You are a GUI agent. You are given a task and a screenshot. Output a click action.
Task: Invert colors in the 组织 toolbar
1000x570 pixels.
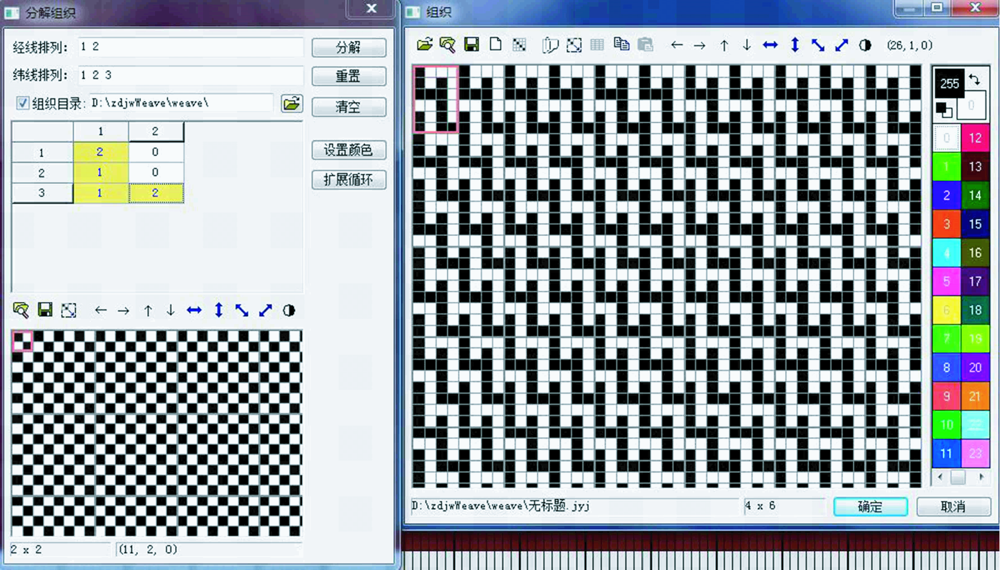click(865, 45)
